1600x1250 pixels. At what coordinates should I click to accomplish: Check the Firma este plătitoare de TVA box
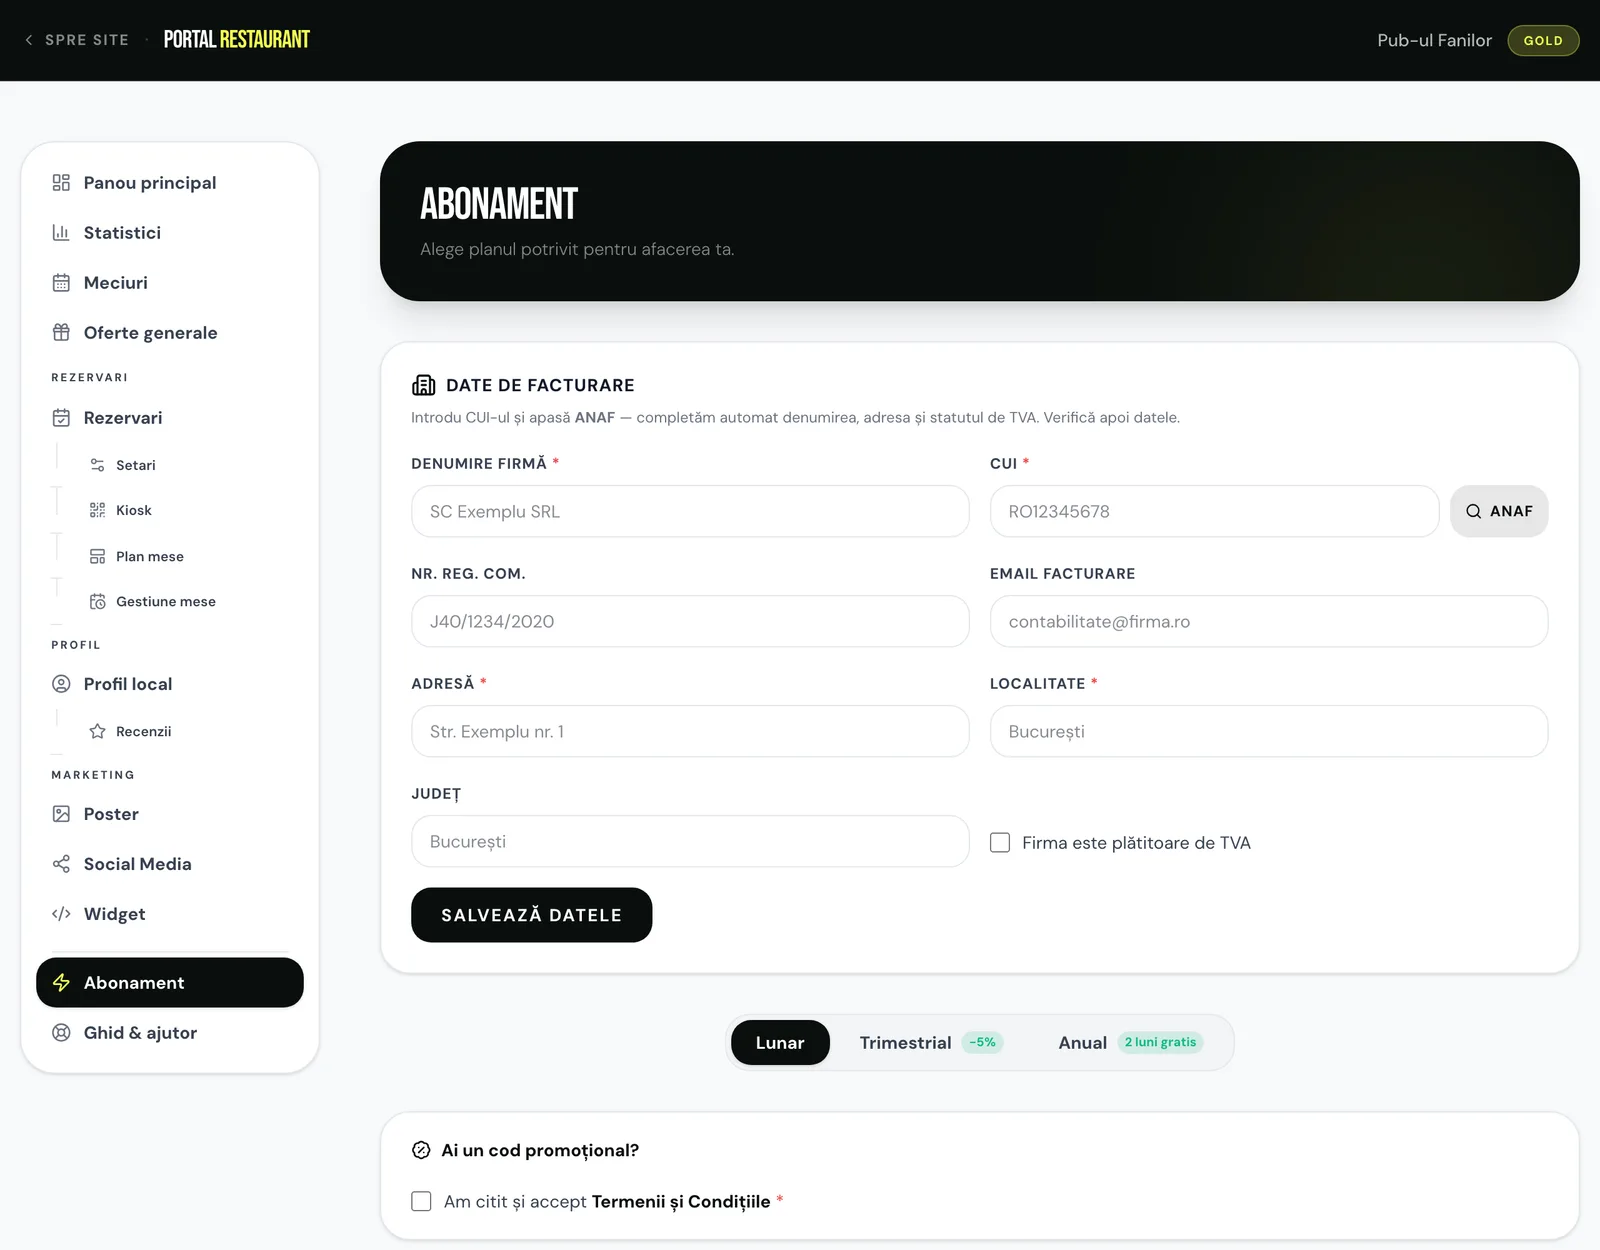1000,843
